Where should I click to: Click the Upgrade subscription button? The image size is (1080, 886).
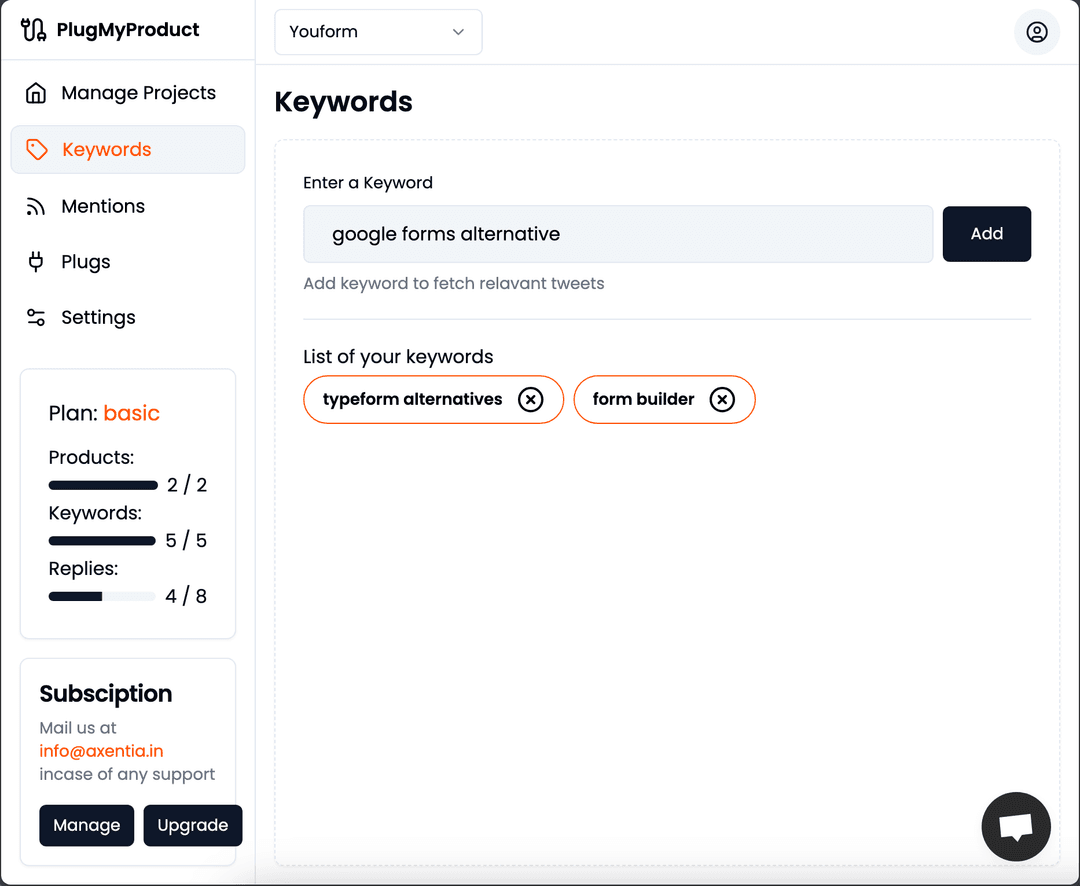pyautogui.click(x=193, y=825)
